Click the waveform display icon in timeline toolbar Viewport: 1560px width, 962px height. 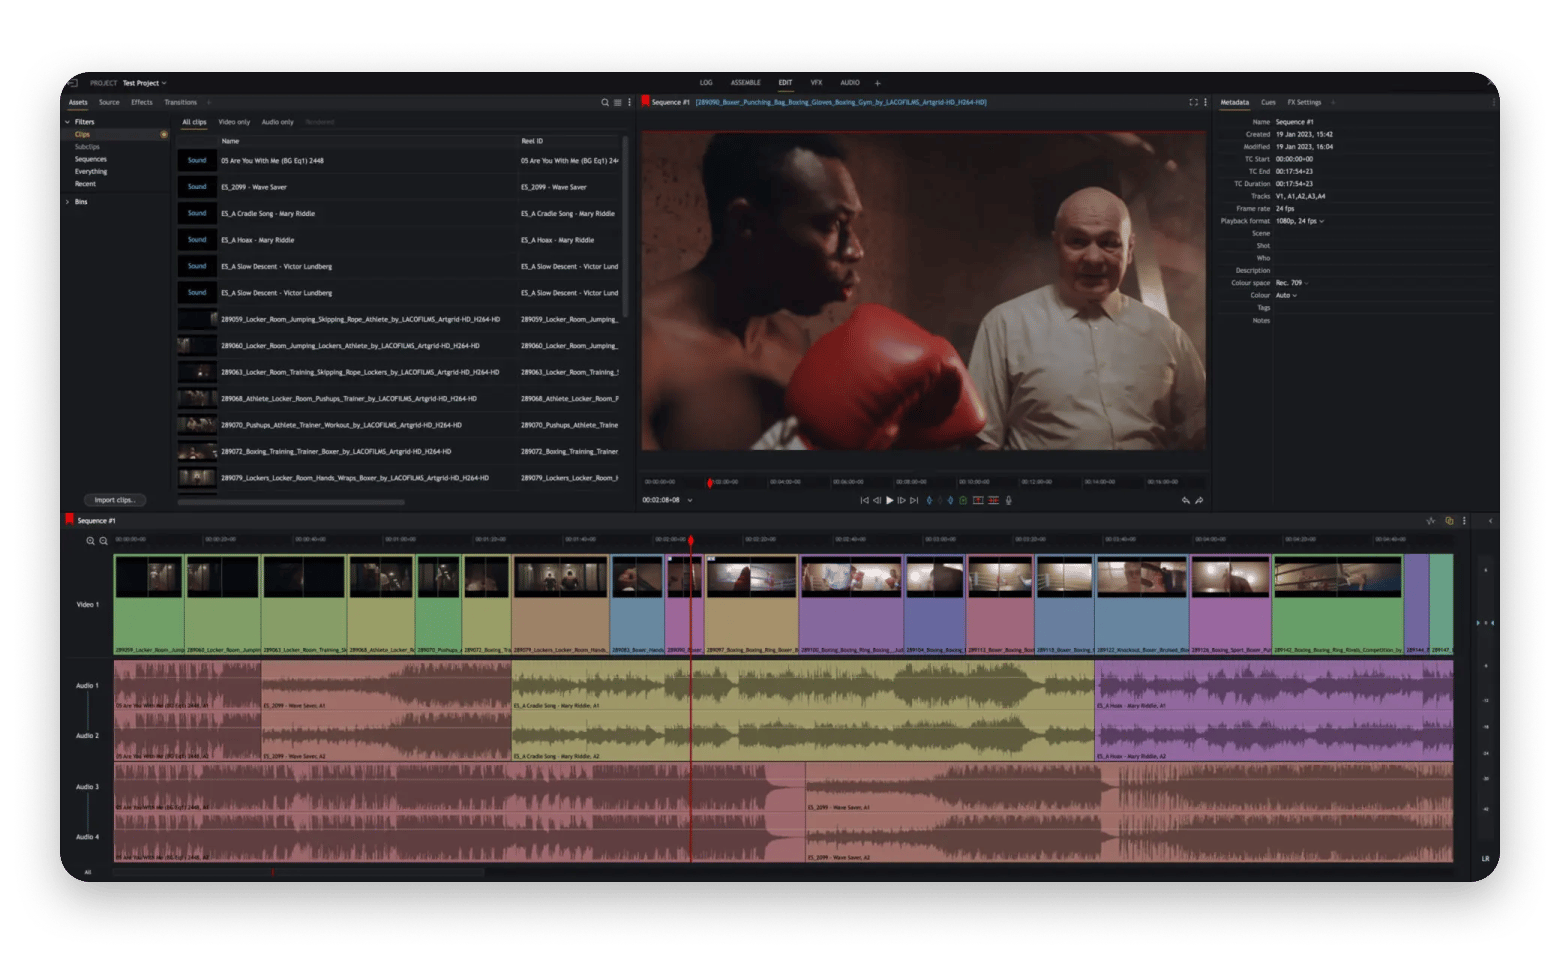tap(1432, 520)
